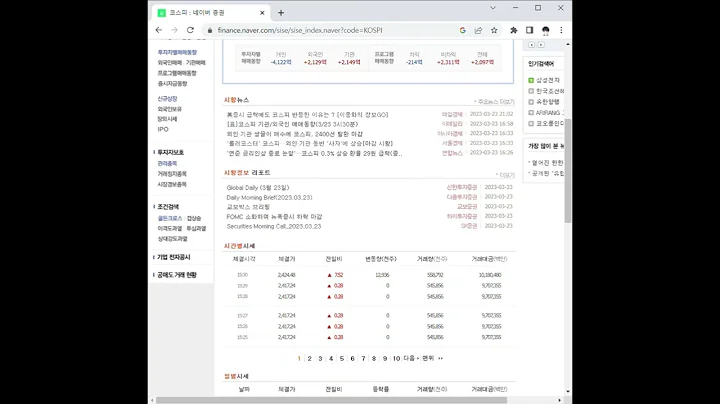Go back with the browser back arrow
720x404 pixels.
(159, 30)
